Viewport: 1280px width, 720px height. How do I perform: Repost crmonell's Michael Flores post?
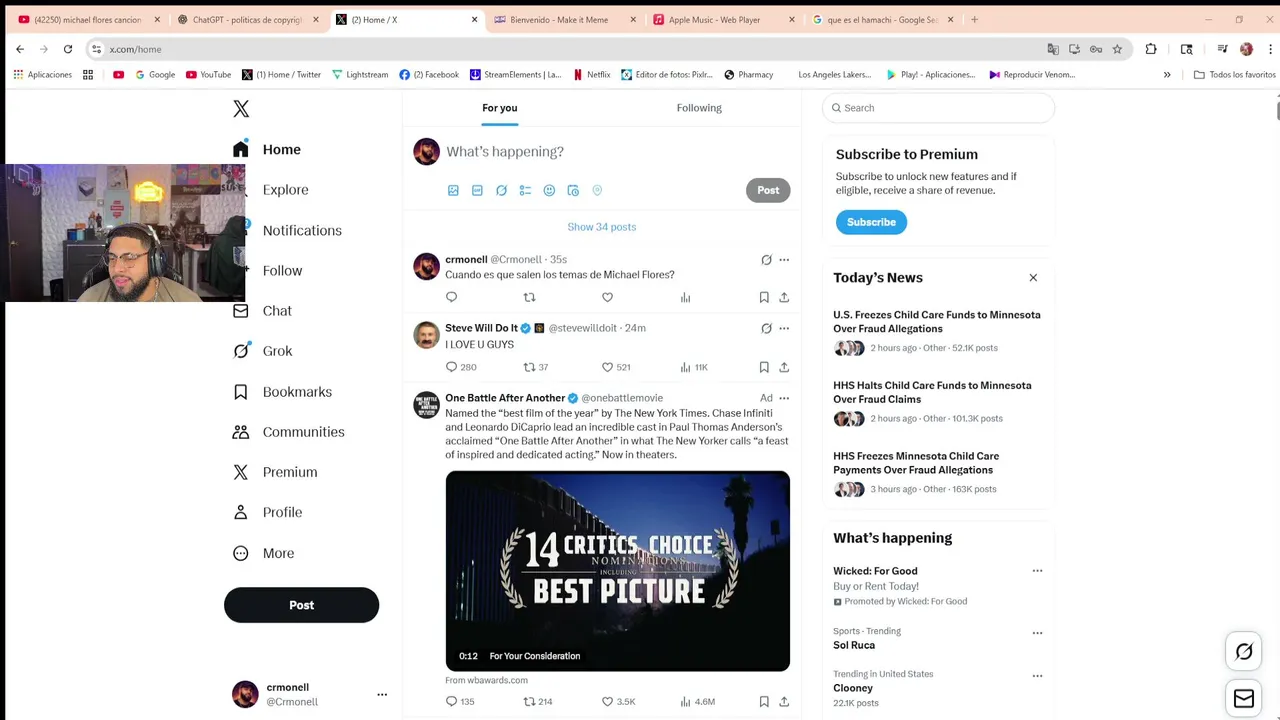point(529,297)
